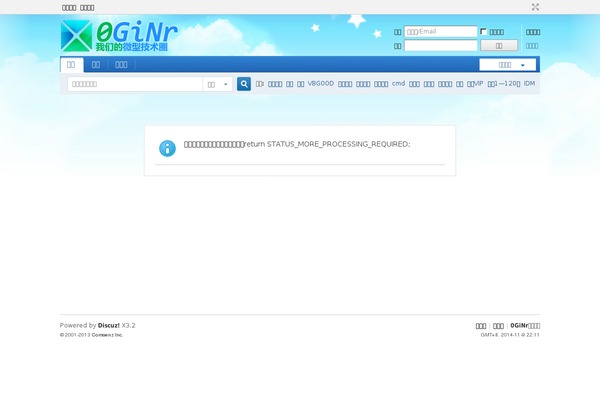Expand the search type dropdown
600x400 pixels.
[x=217, y=84]
